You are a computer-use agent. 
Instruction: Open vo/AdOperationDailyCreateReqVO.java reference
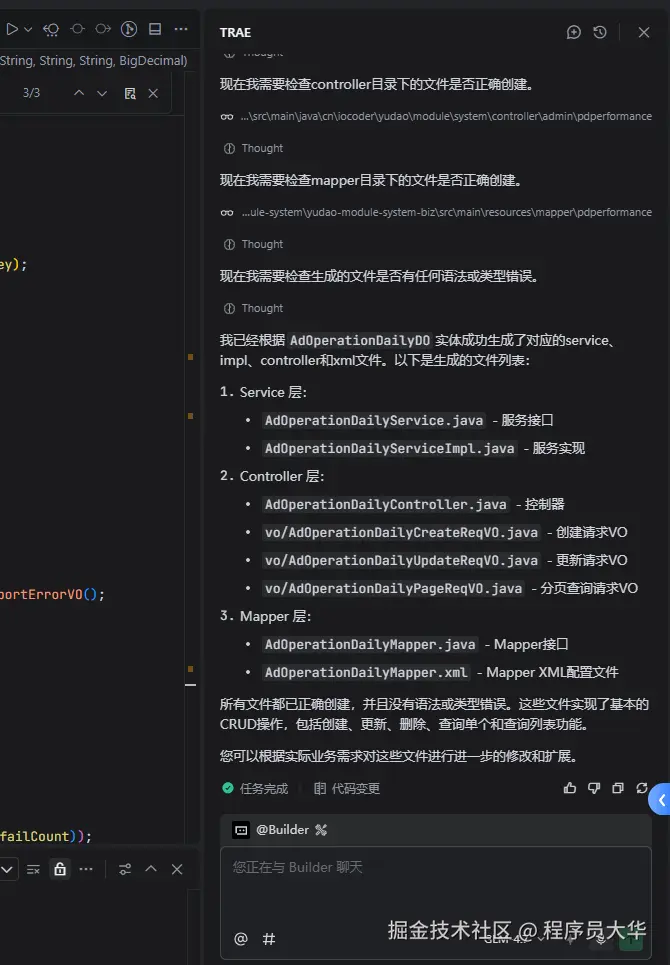tap(401, 532)
